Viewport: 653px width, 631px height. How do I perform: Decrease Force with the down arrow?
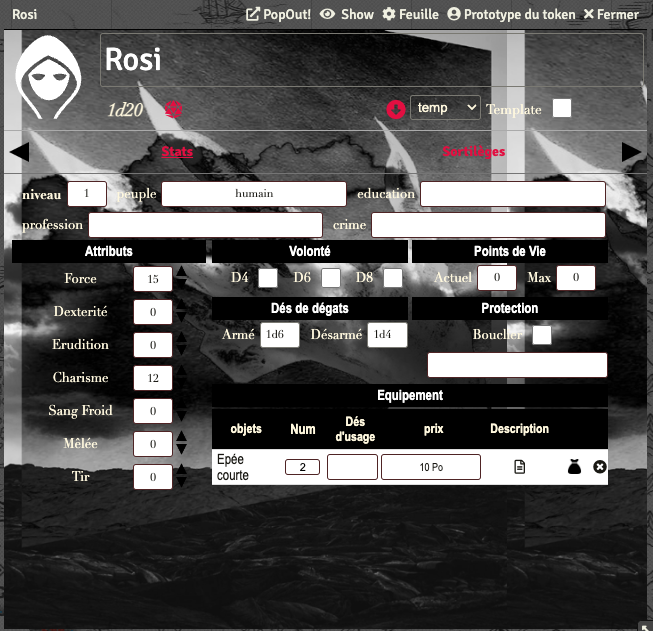(x=181, y=283)
